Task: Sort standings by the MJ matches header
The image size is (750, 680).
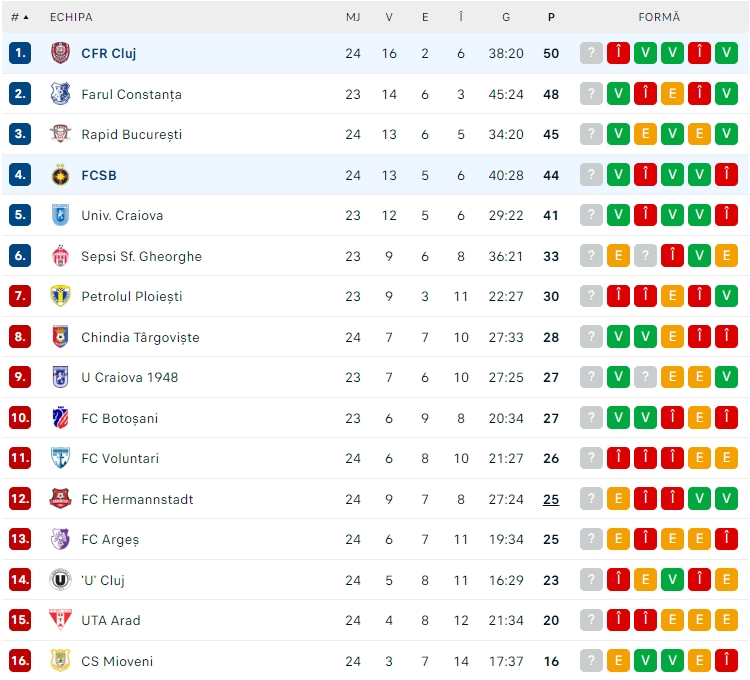Action: click(353, 17)
